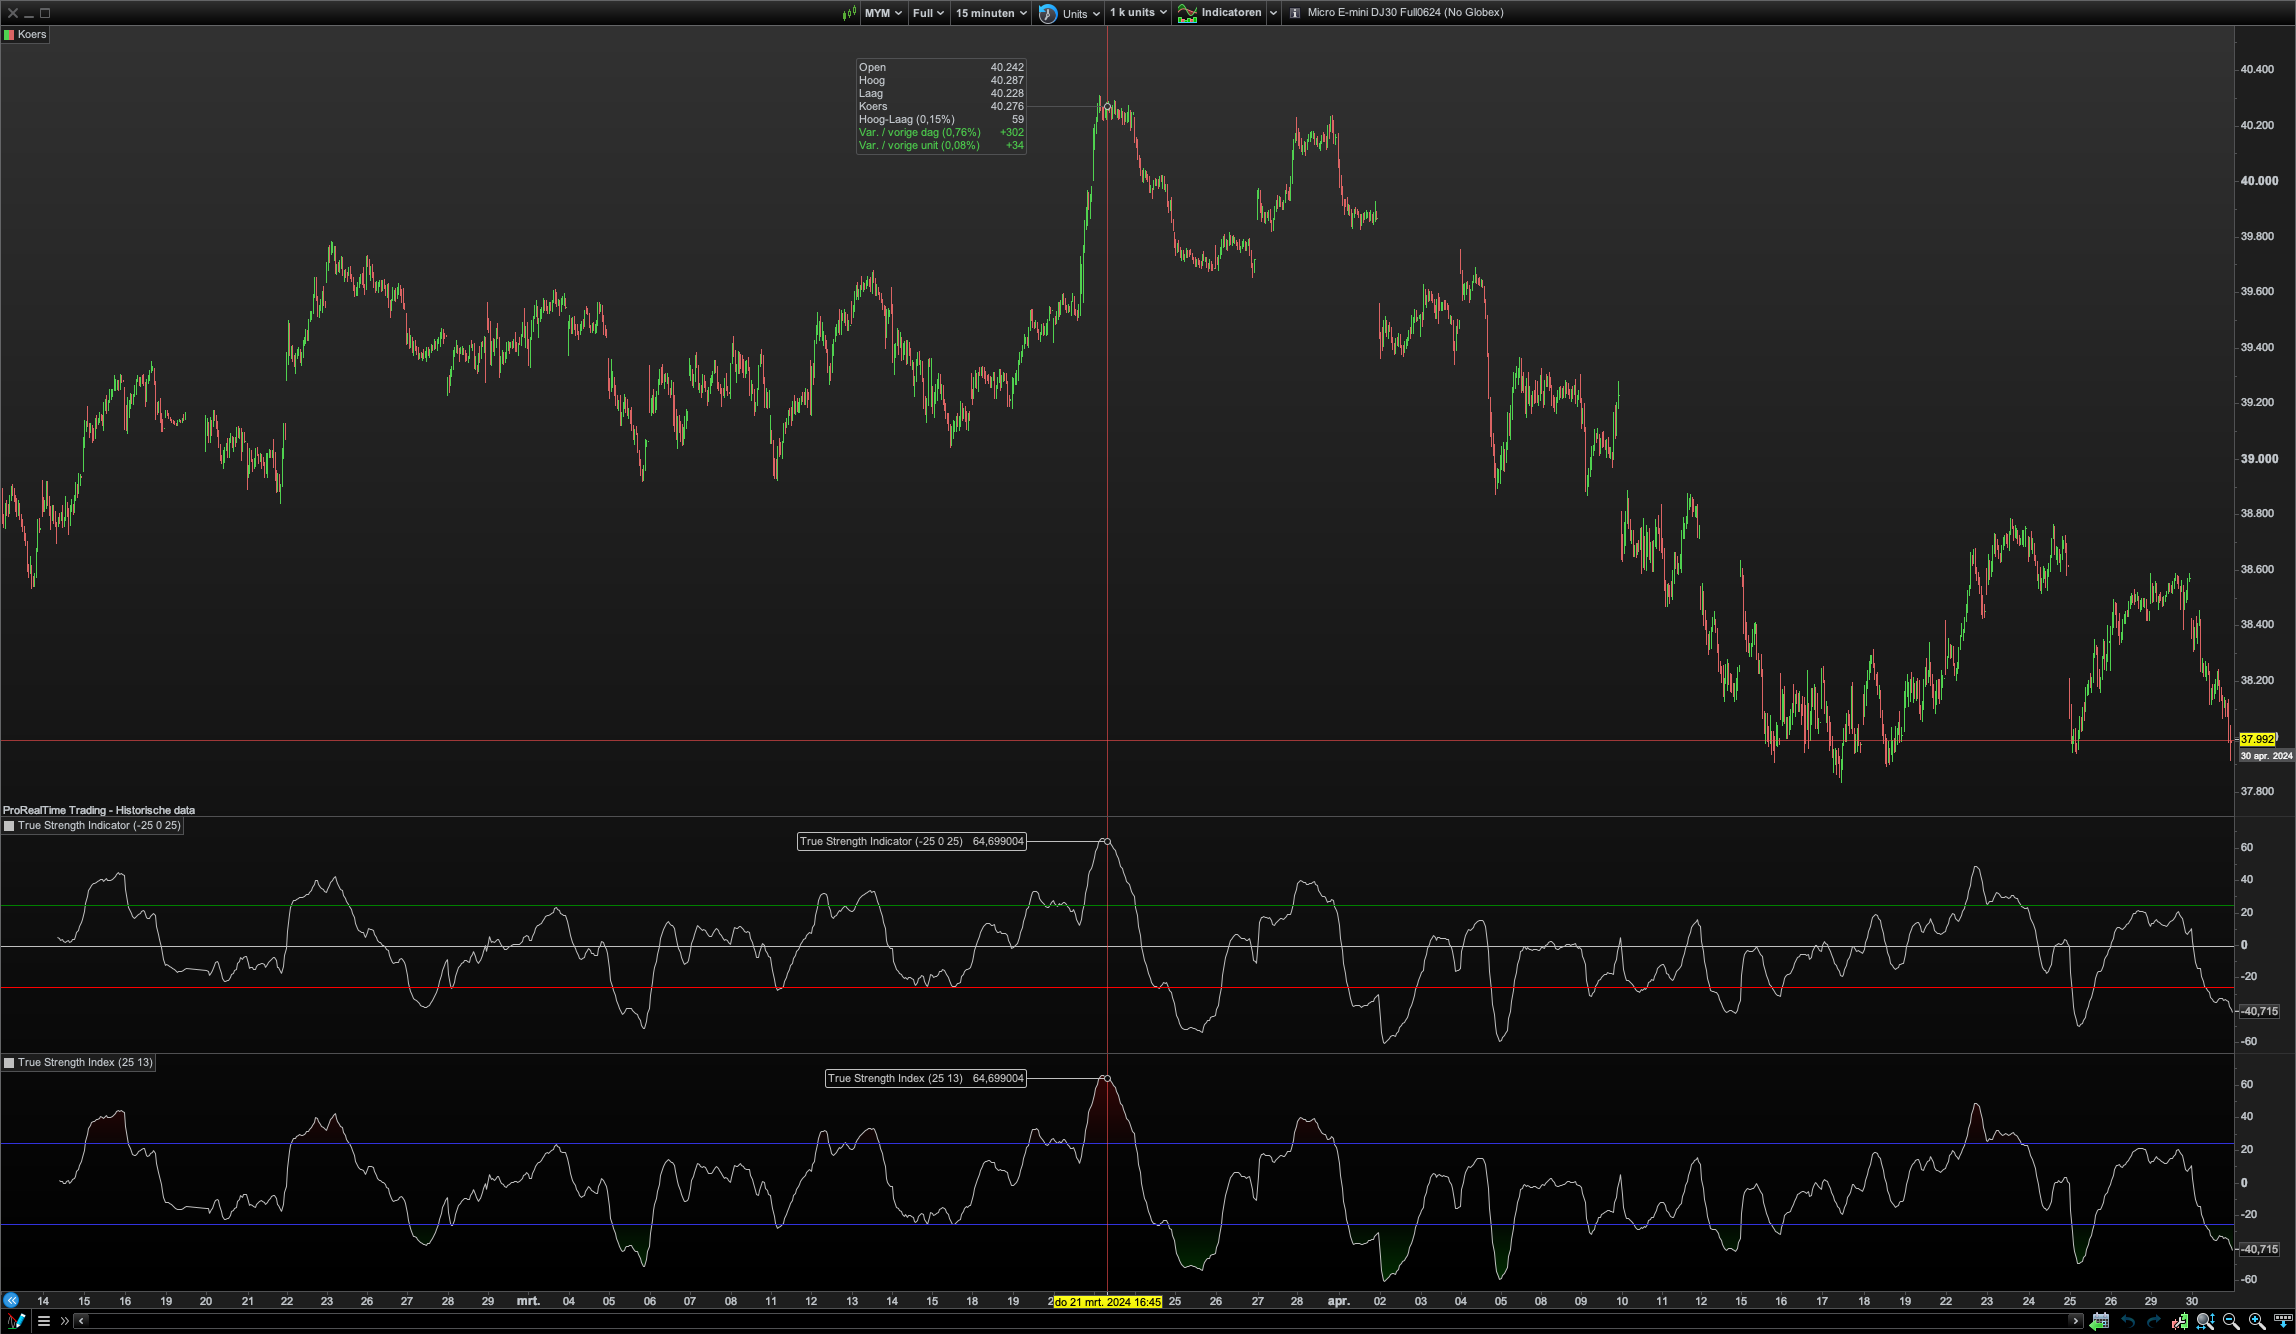Click the instrument info icon

(x=1295, y=13)
